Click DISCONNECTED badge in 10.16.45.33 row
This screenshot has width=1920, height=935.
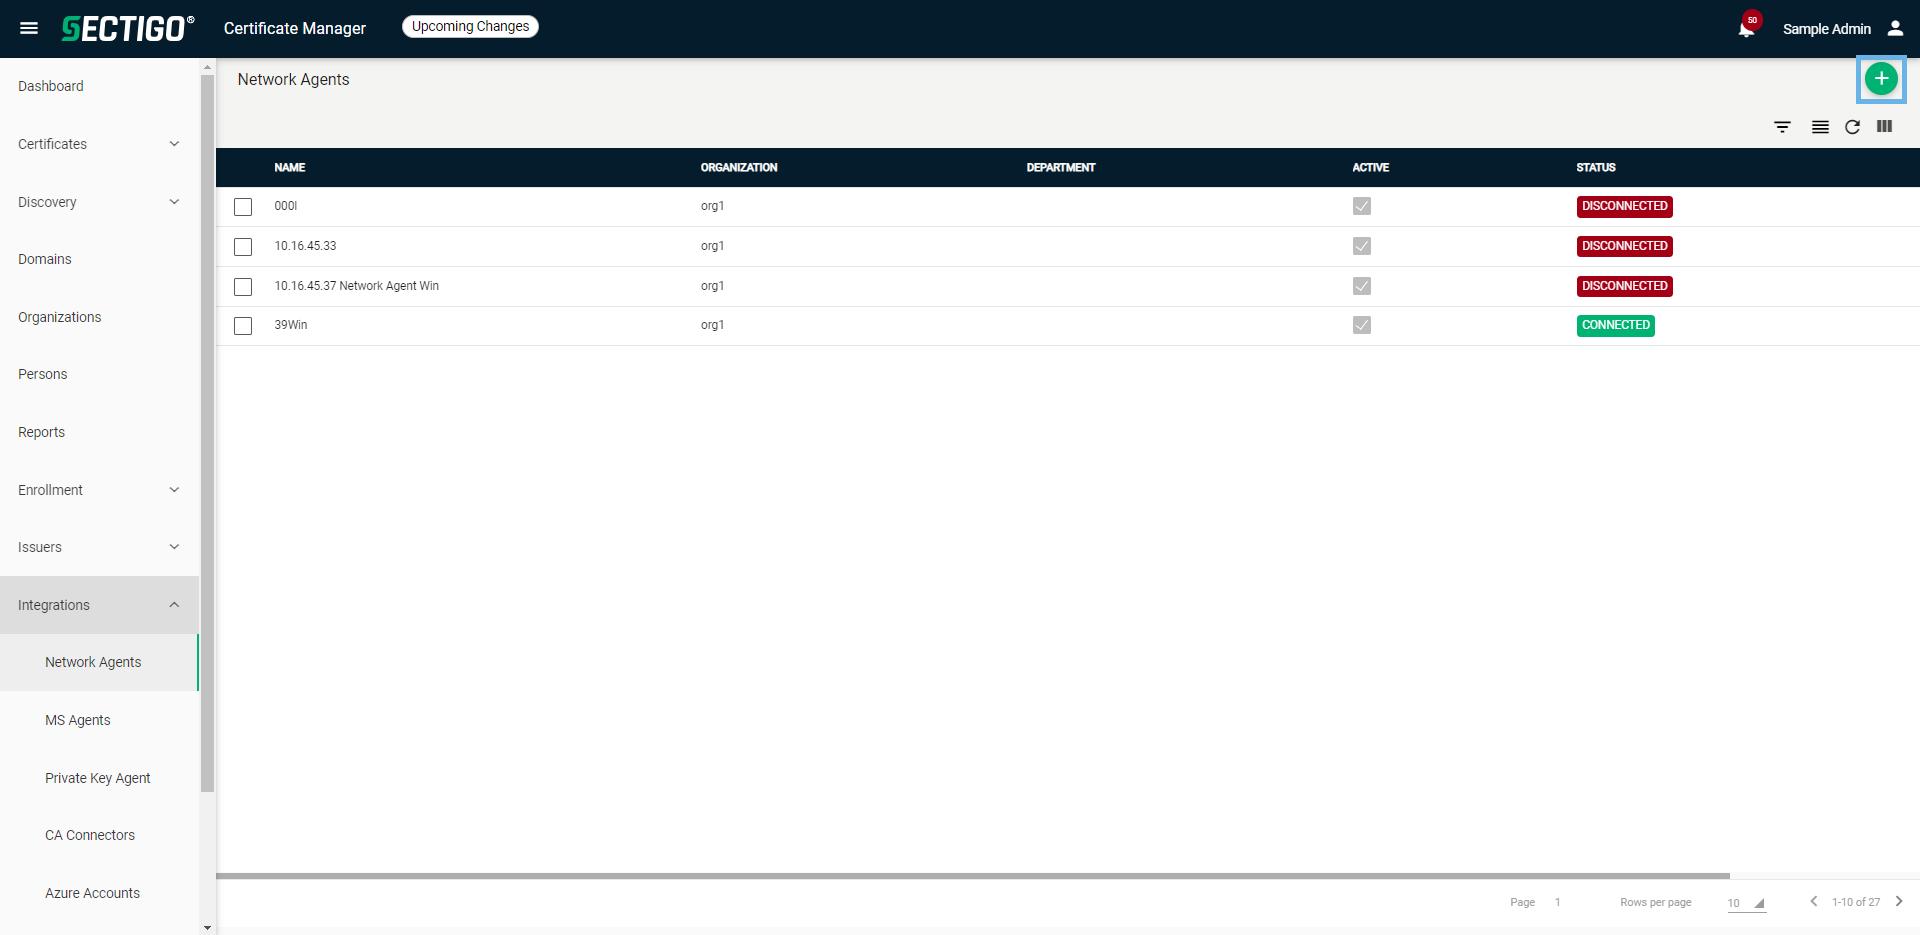pos(1625,246)
